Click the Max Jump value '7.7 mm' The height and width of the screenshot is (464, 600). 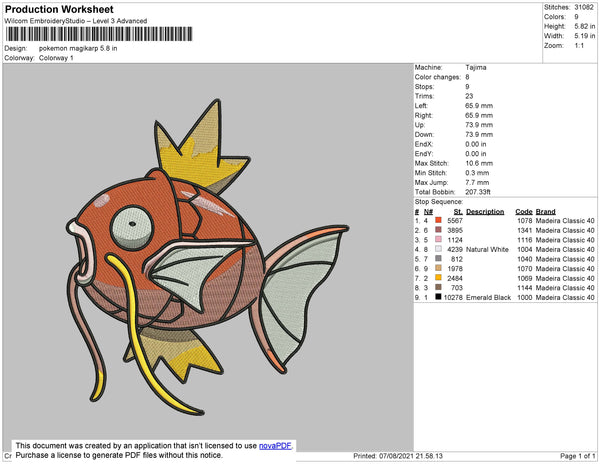tap(477, 182)
